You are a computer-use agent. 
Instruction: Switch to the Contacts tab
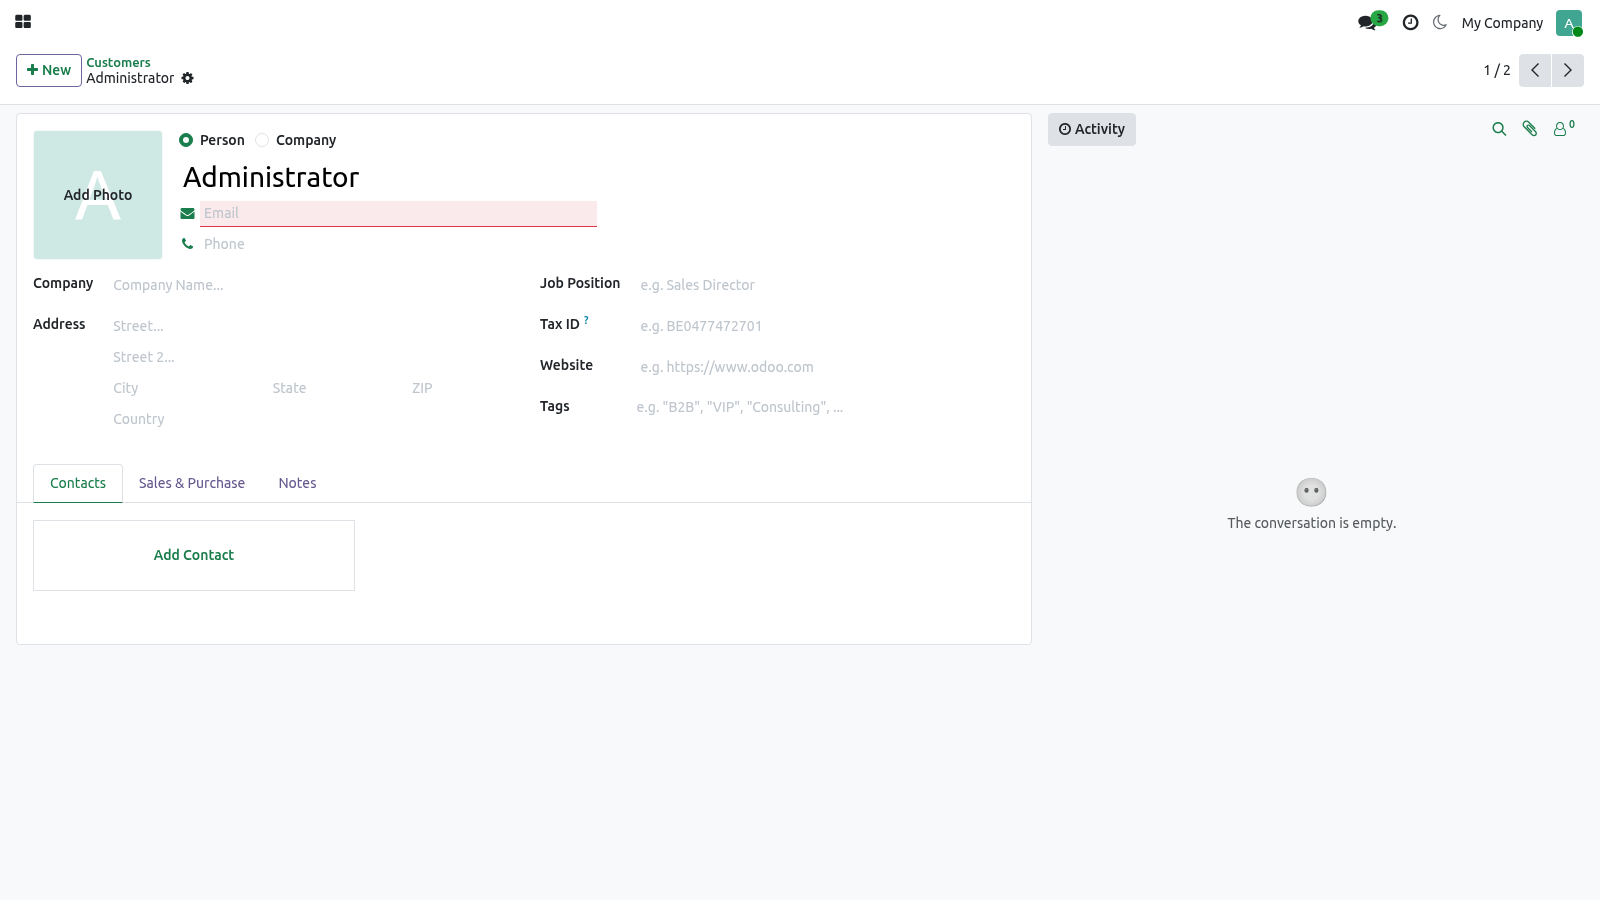(x=78, y=483)
